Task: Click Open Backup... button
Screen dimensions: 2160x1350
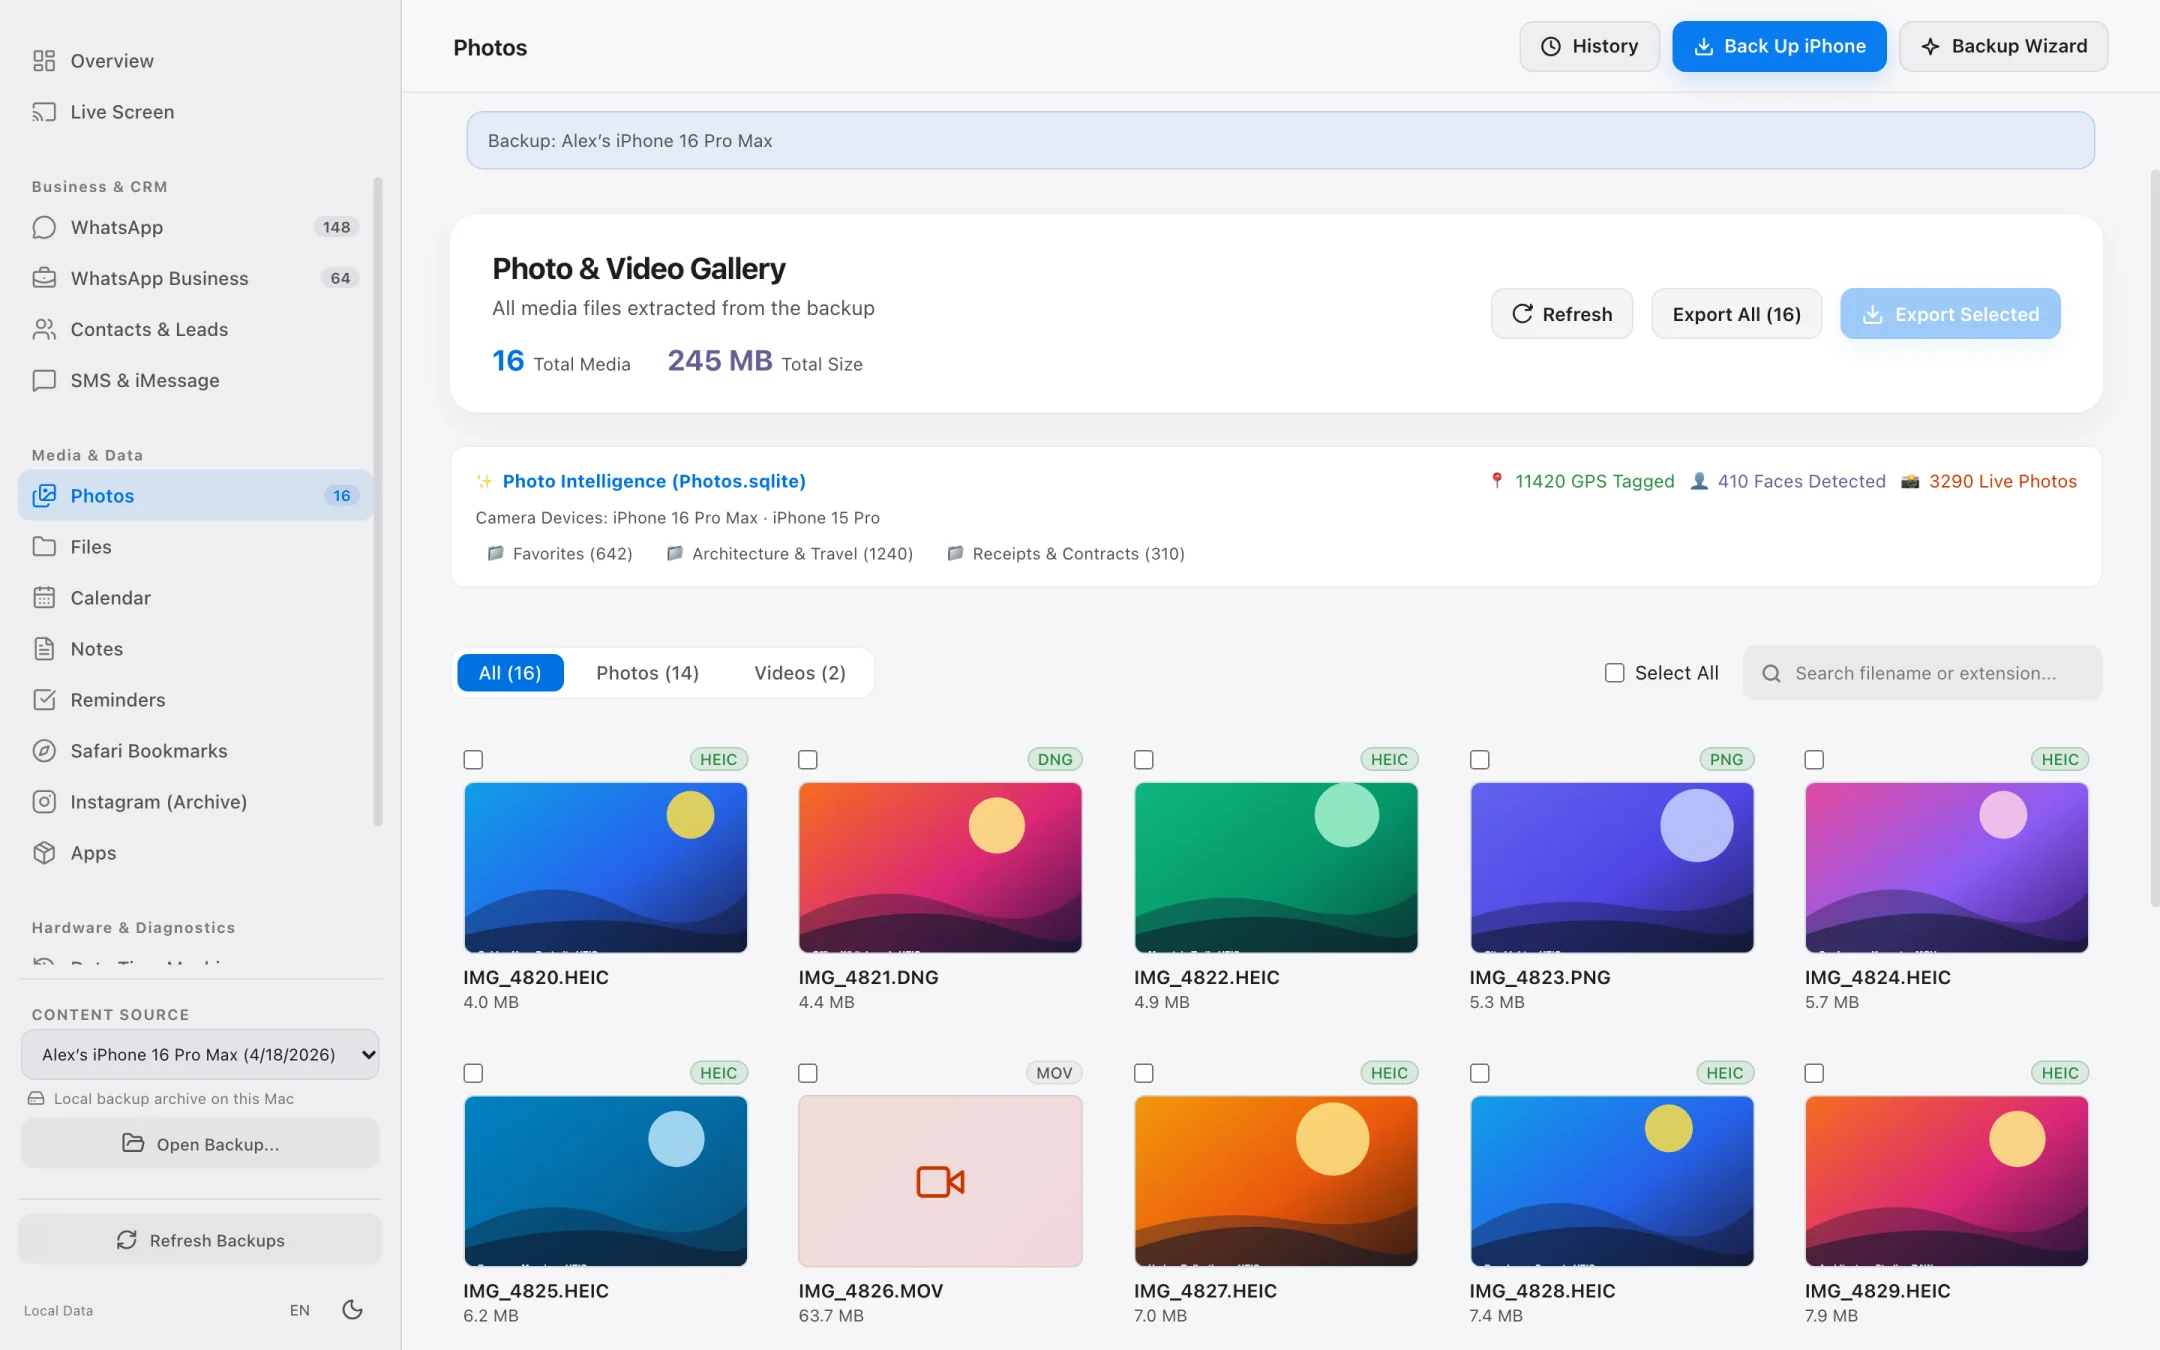Action: 200,1143
